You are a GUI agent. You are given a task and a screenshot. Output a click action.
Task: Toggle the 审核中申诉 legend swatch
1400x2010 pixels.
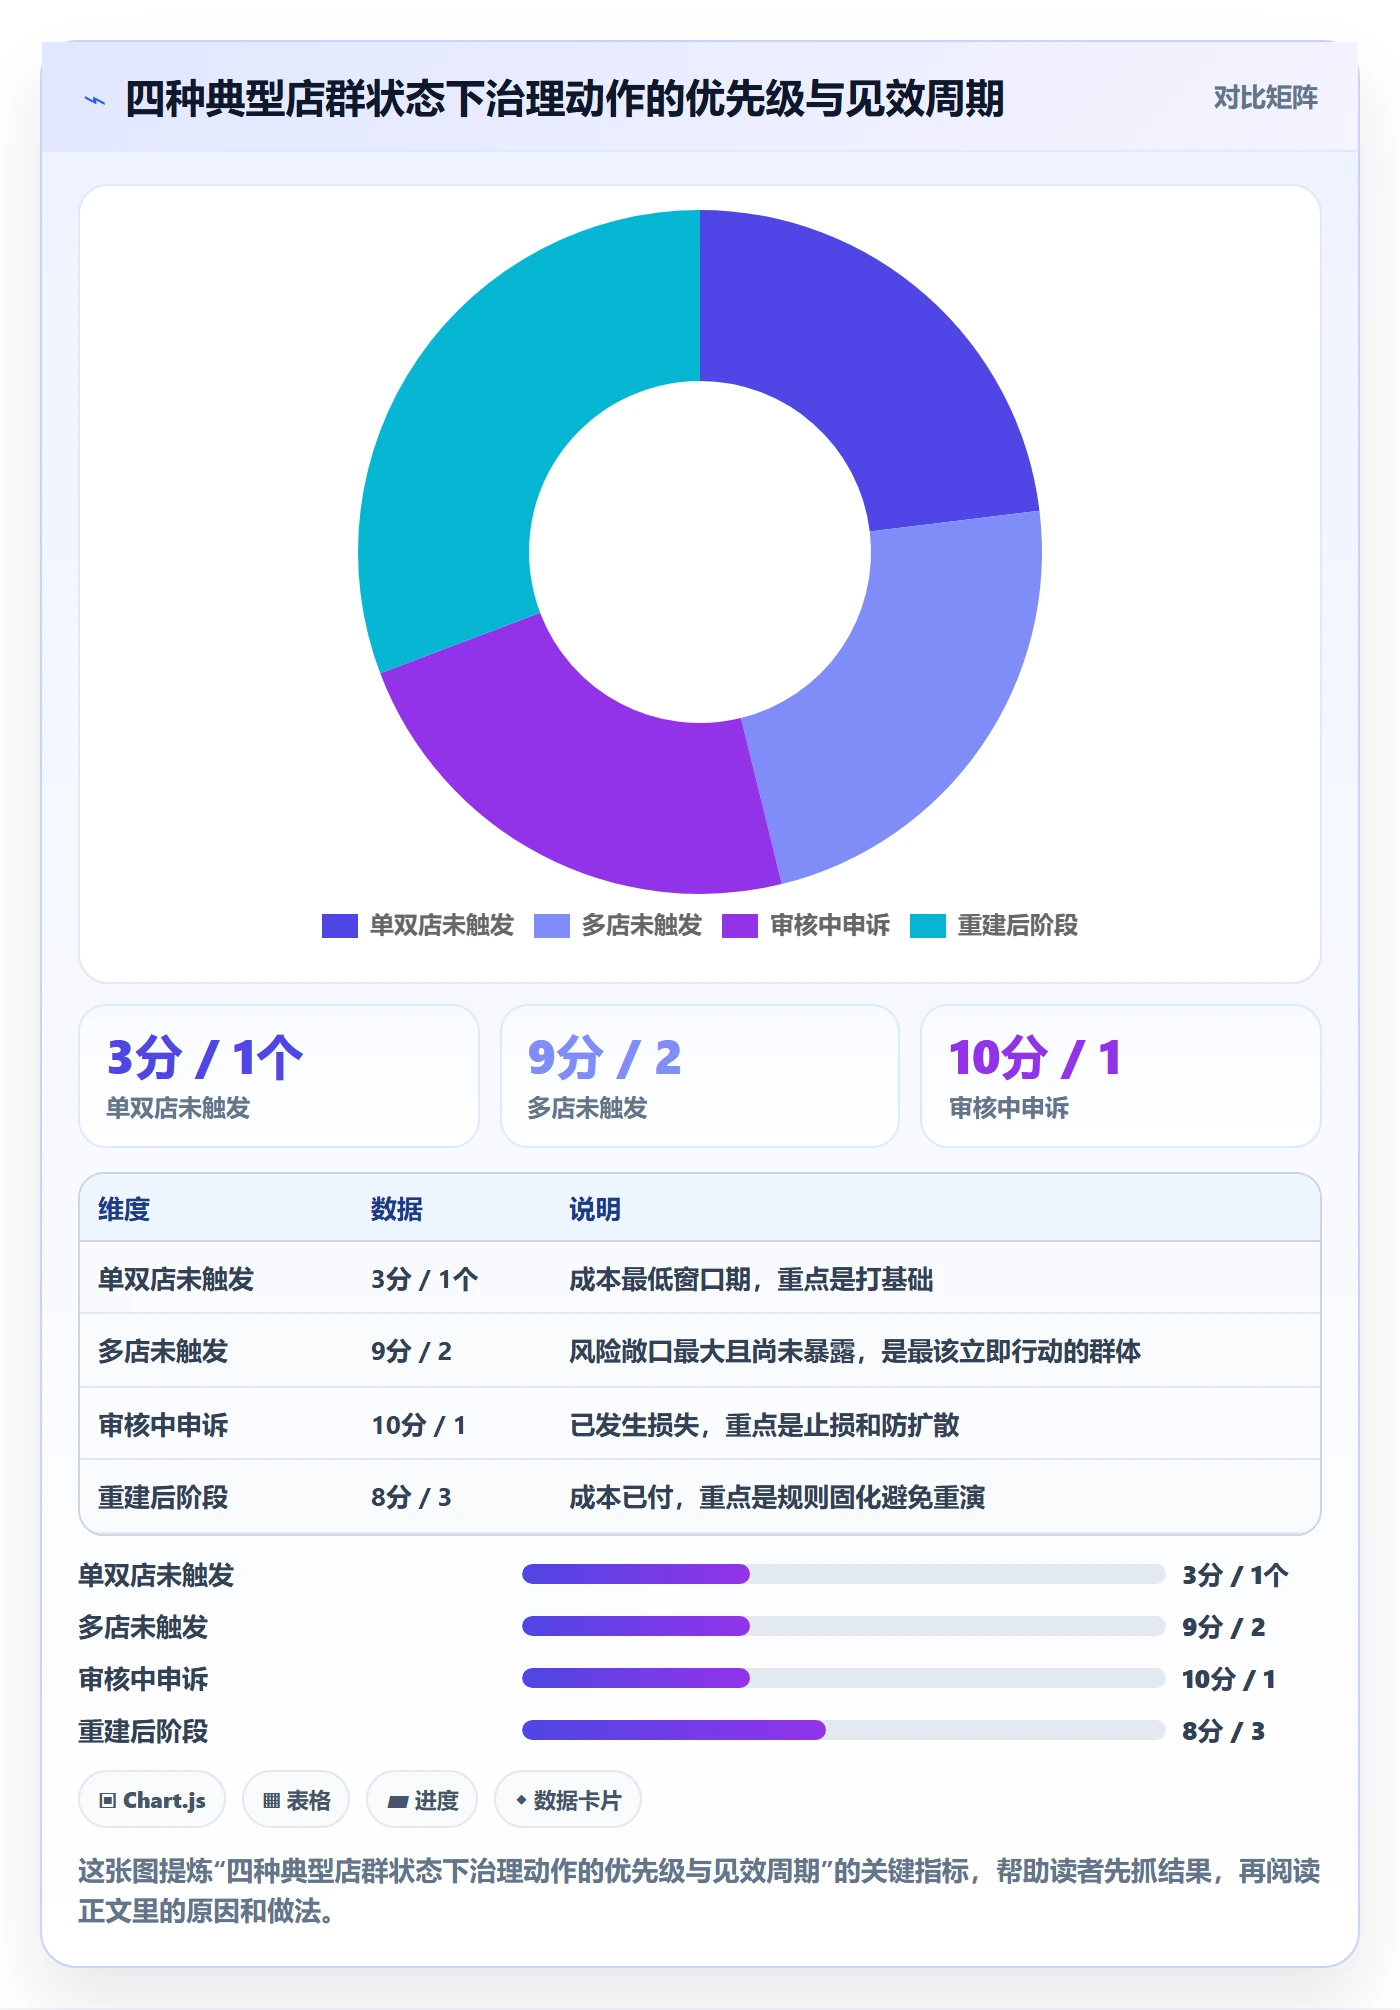click(739, 926)
